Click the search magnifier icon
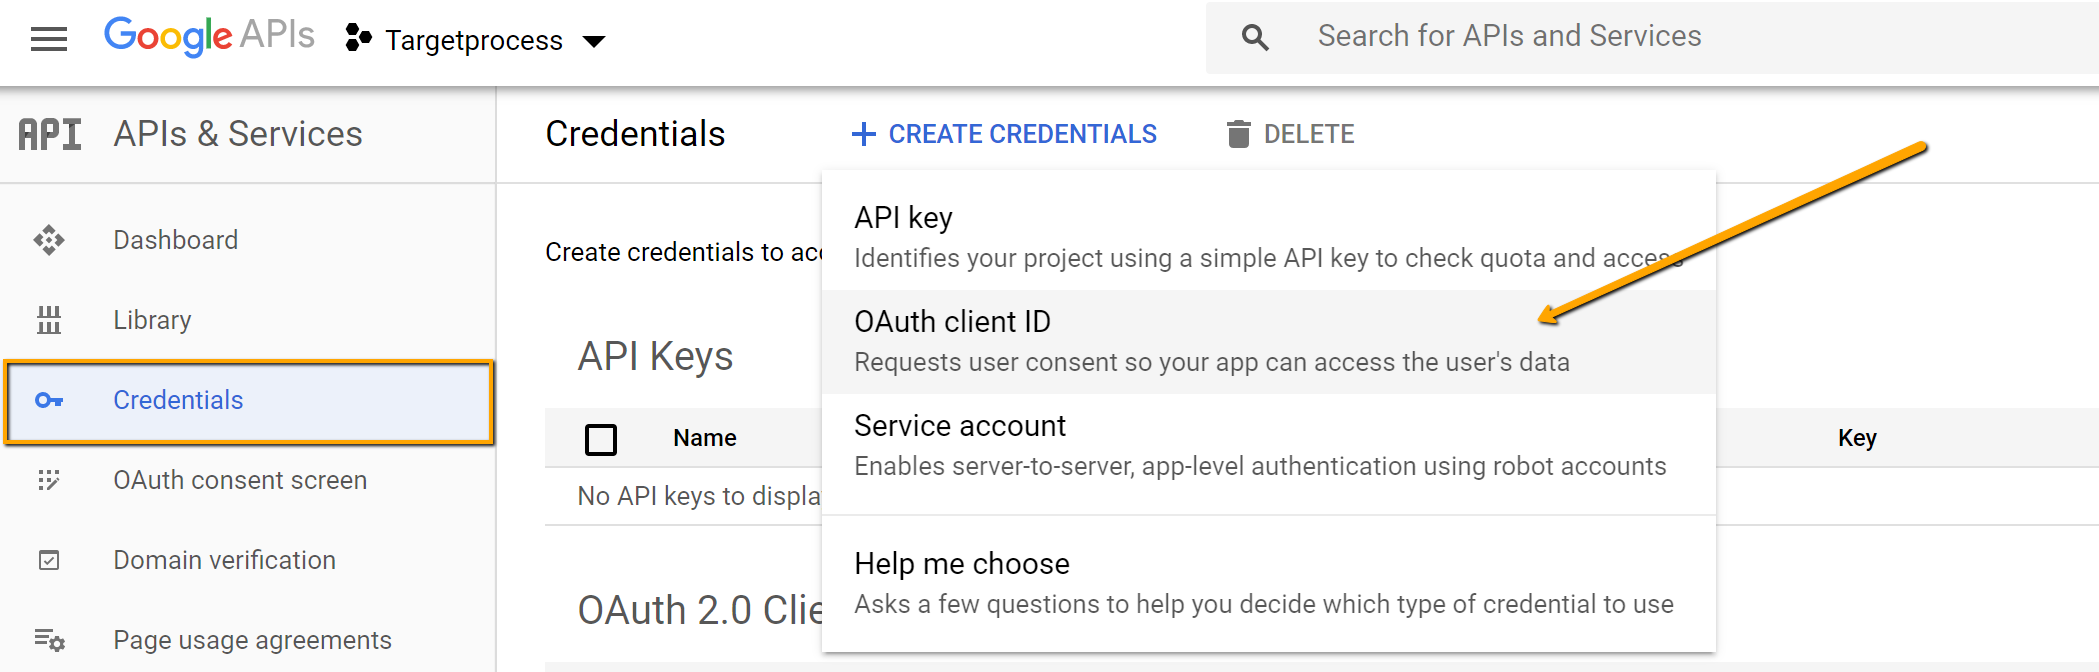This screenshot has height=672, width=2099. click(1255, 38)
